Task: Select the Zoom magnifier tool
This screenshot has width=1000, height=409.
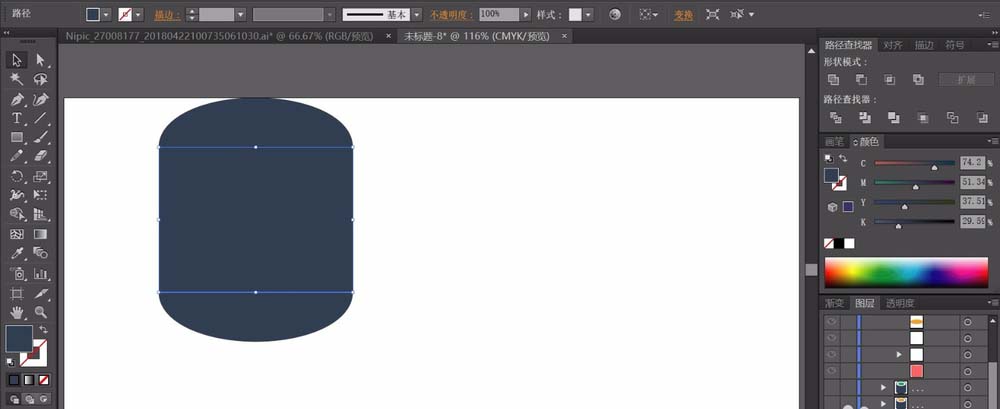Action: 41,312
